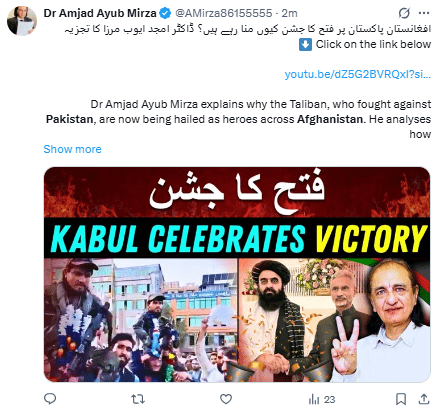The height and width of the screenshot is (414, 439).
Task: Click the down arrow emoji in the post
Action: tap(305, 44)
